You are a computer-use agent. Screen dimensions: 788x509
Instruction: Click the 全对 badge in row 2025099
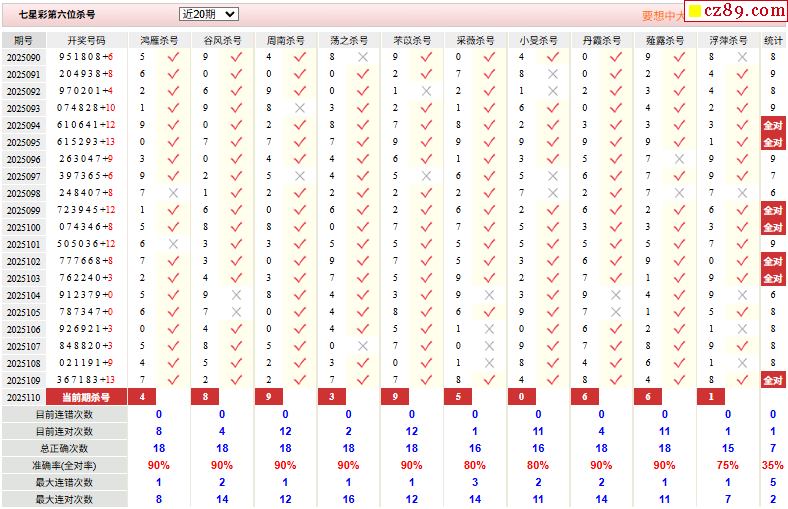click(773, 210)
